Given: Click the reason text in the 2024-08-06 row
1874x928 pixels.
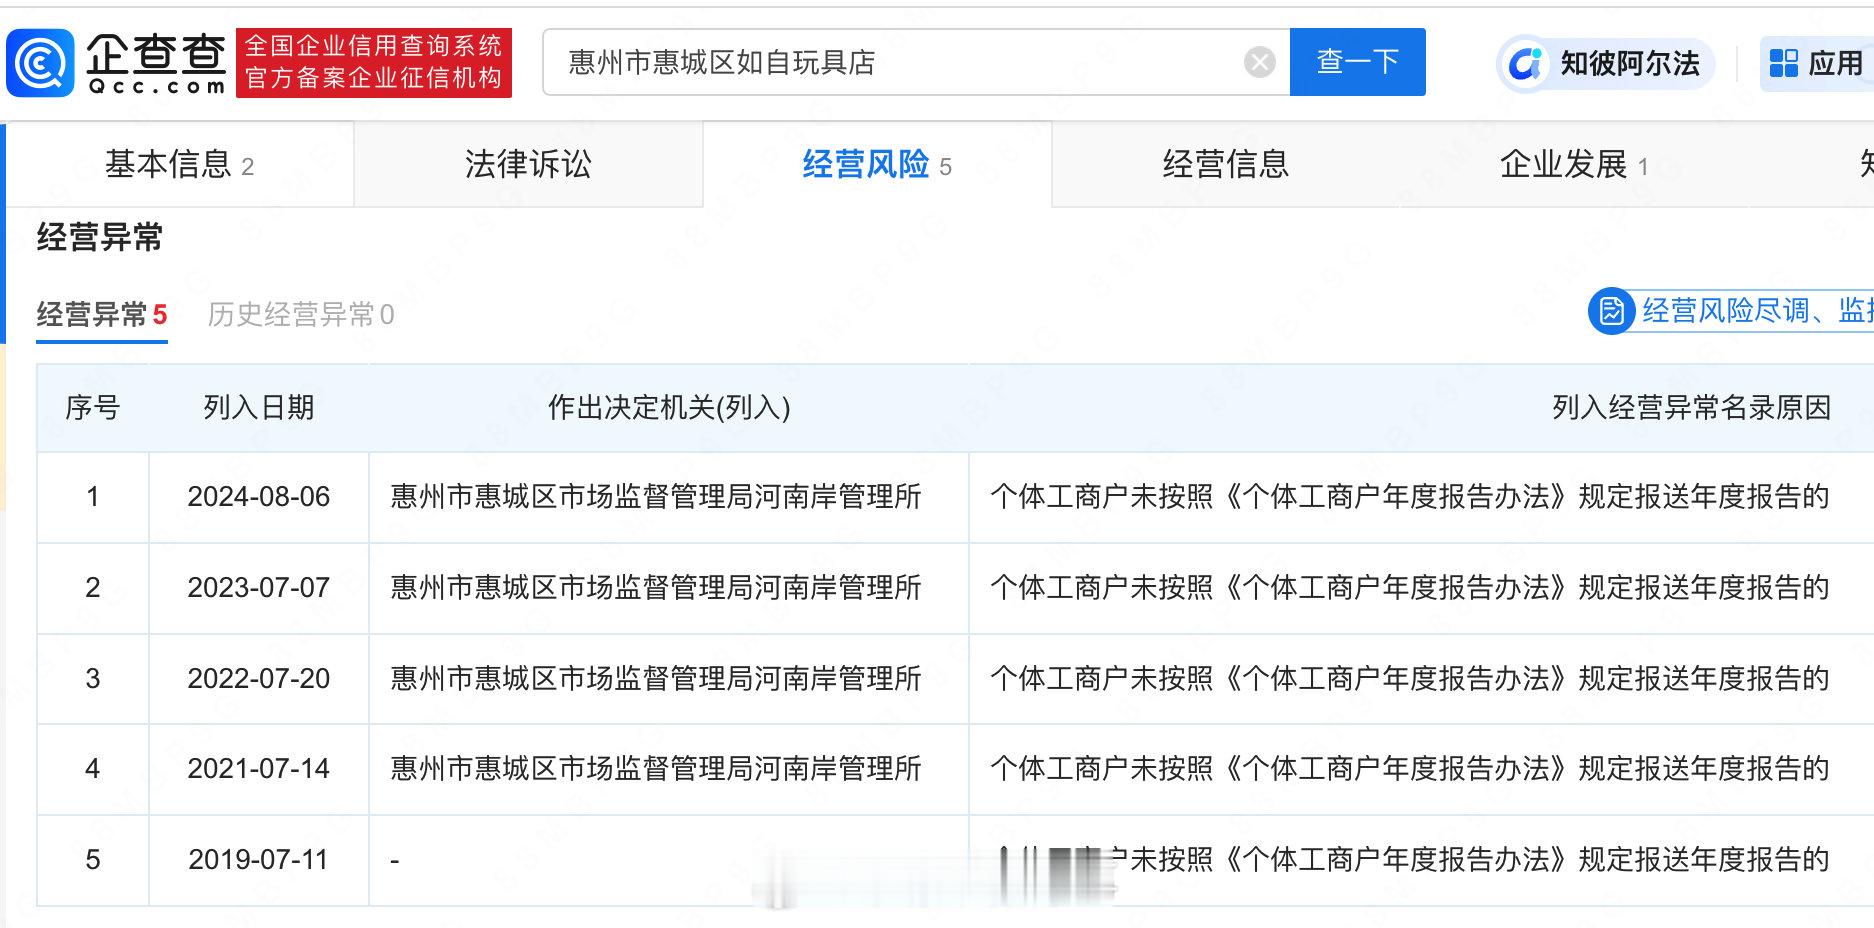Looking at the screenshot, I should (x=1410, y=497).
